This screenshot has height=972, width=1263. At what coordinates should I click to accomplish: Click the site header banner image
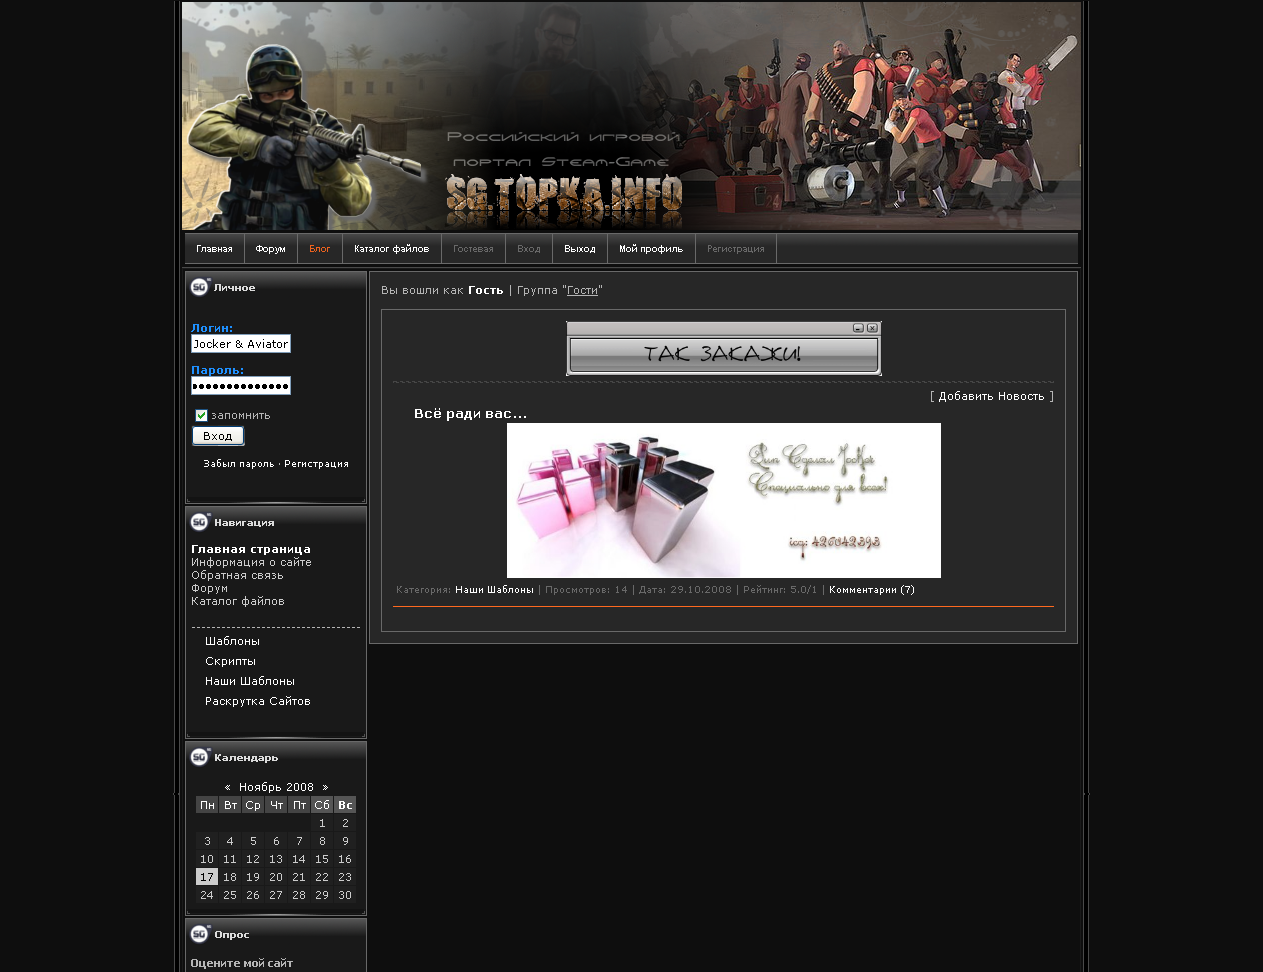point(631,116)
